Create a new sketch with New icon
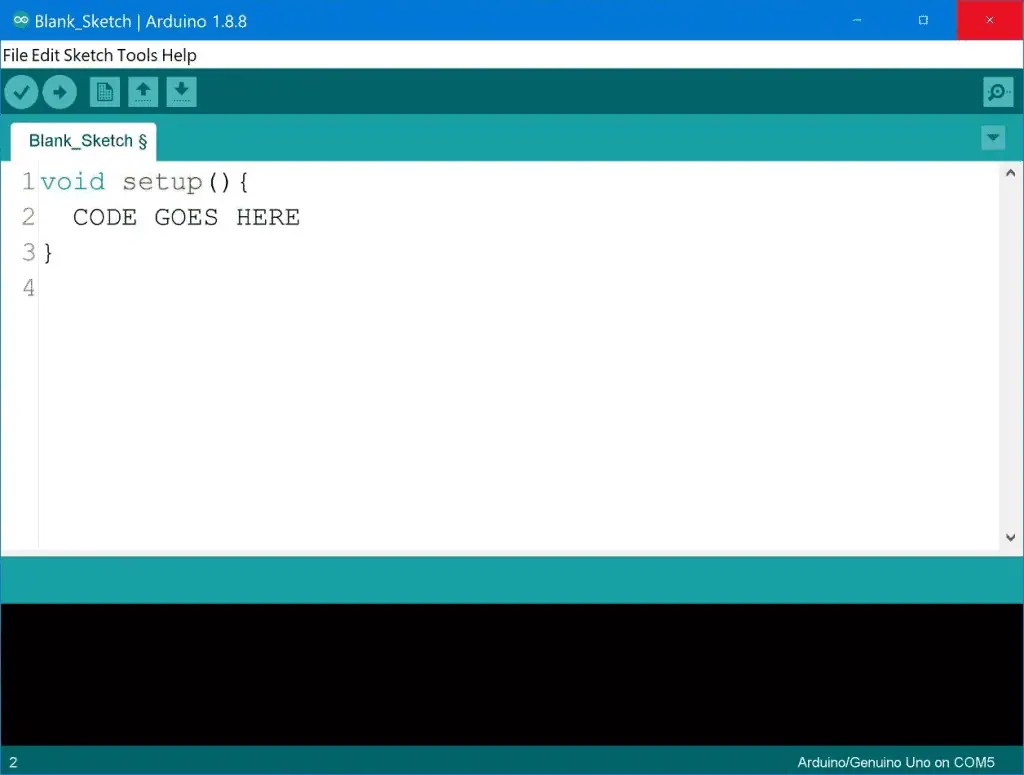Viewport: 1024px width, 775px height. 104,92
